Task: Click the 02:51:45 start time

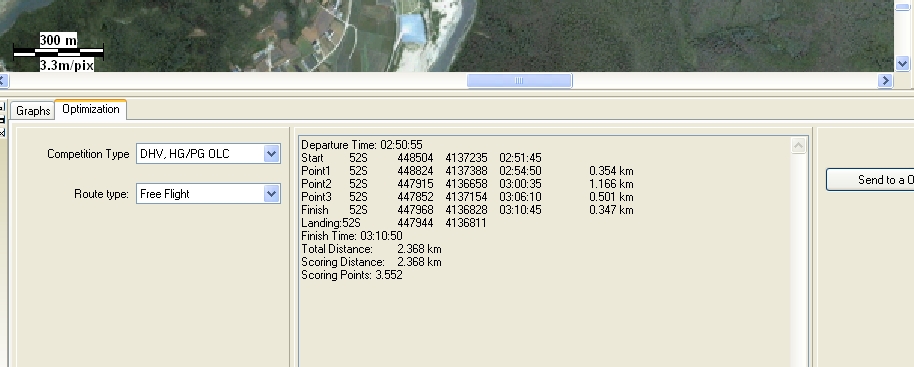Action: click(x=520, y=158)
